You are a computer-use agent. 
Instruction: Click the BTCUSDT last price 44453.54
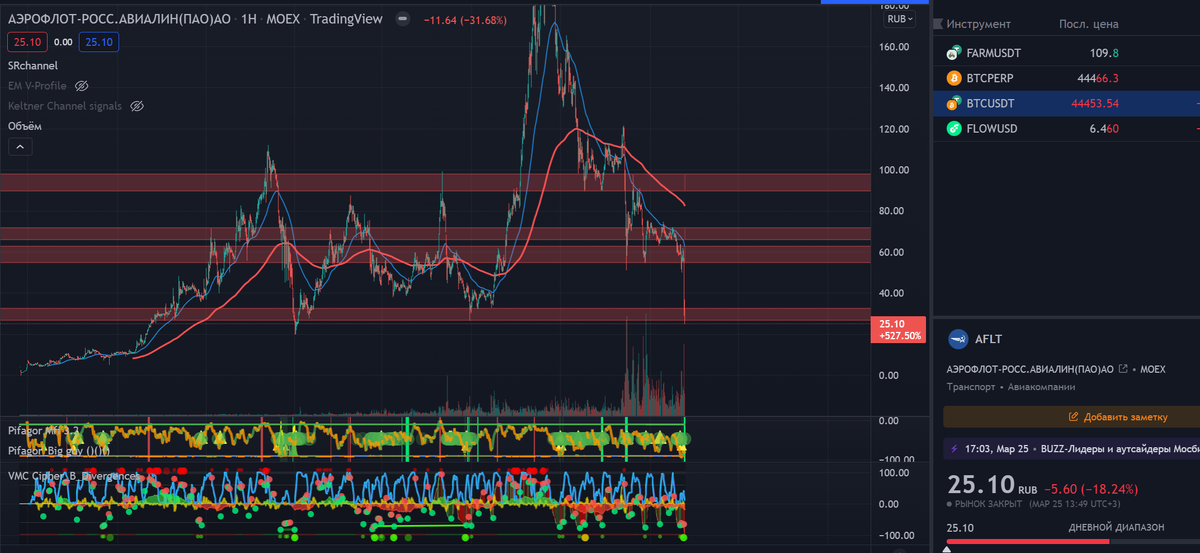pos(1094,103)
